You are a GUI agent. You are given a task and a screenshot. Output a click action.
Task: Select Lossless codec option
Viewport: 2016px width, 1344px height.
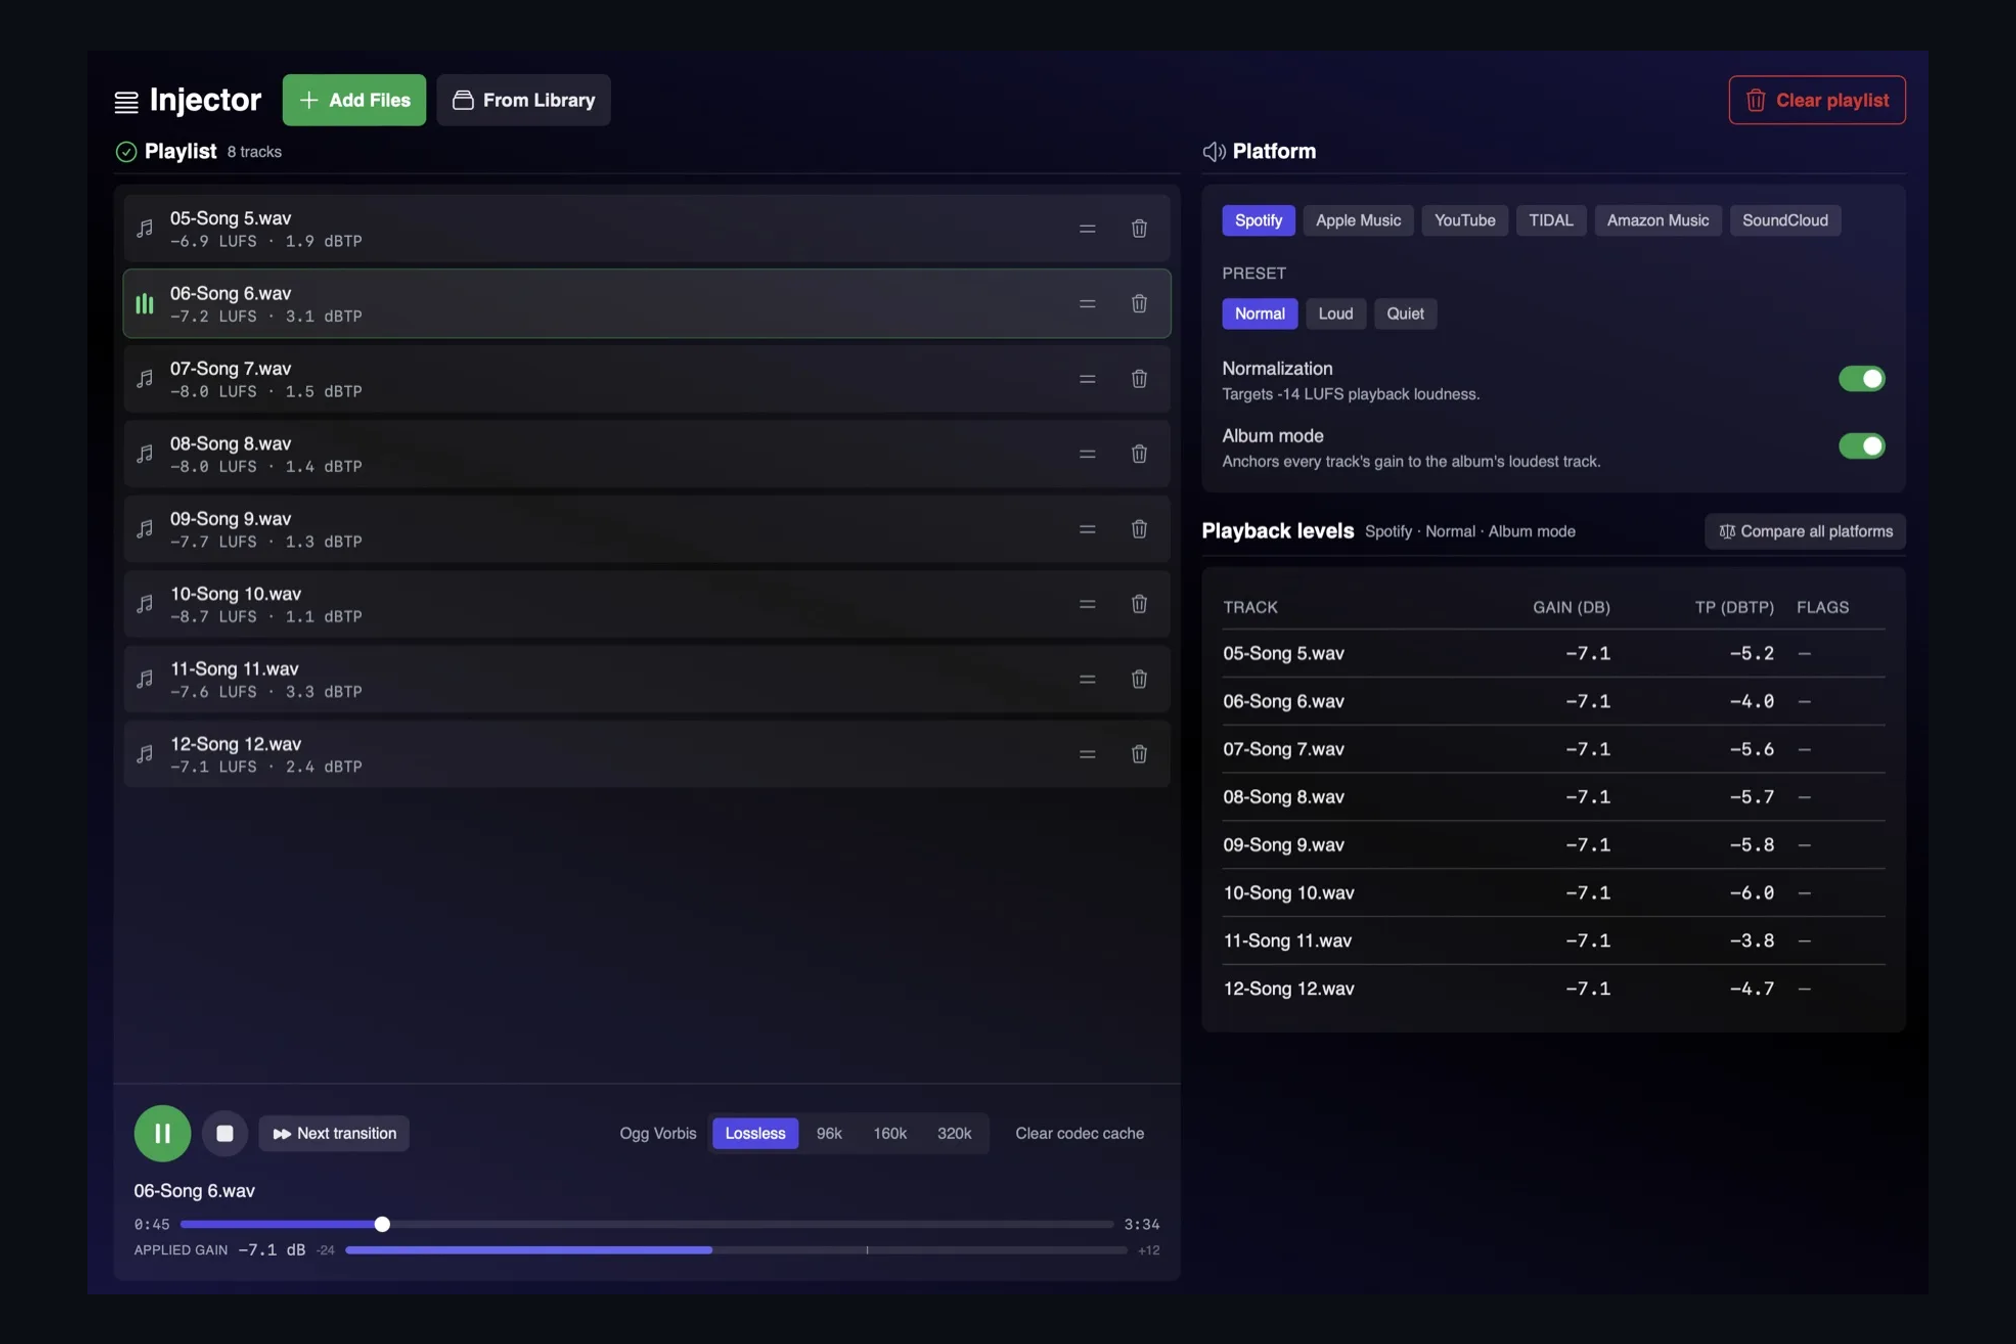tap(755, 1133)
